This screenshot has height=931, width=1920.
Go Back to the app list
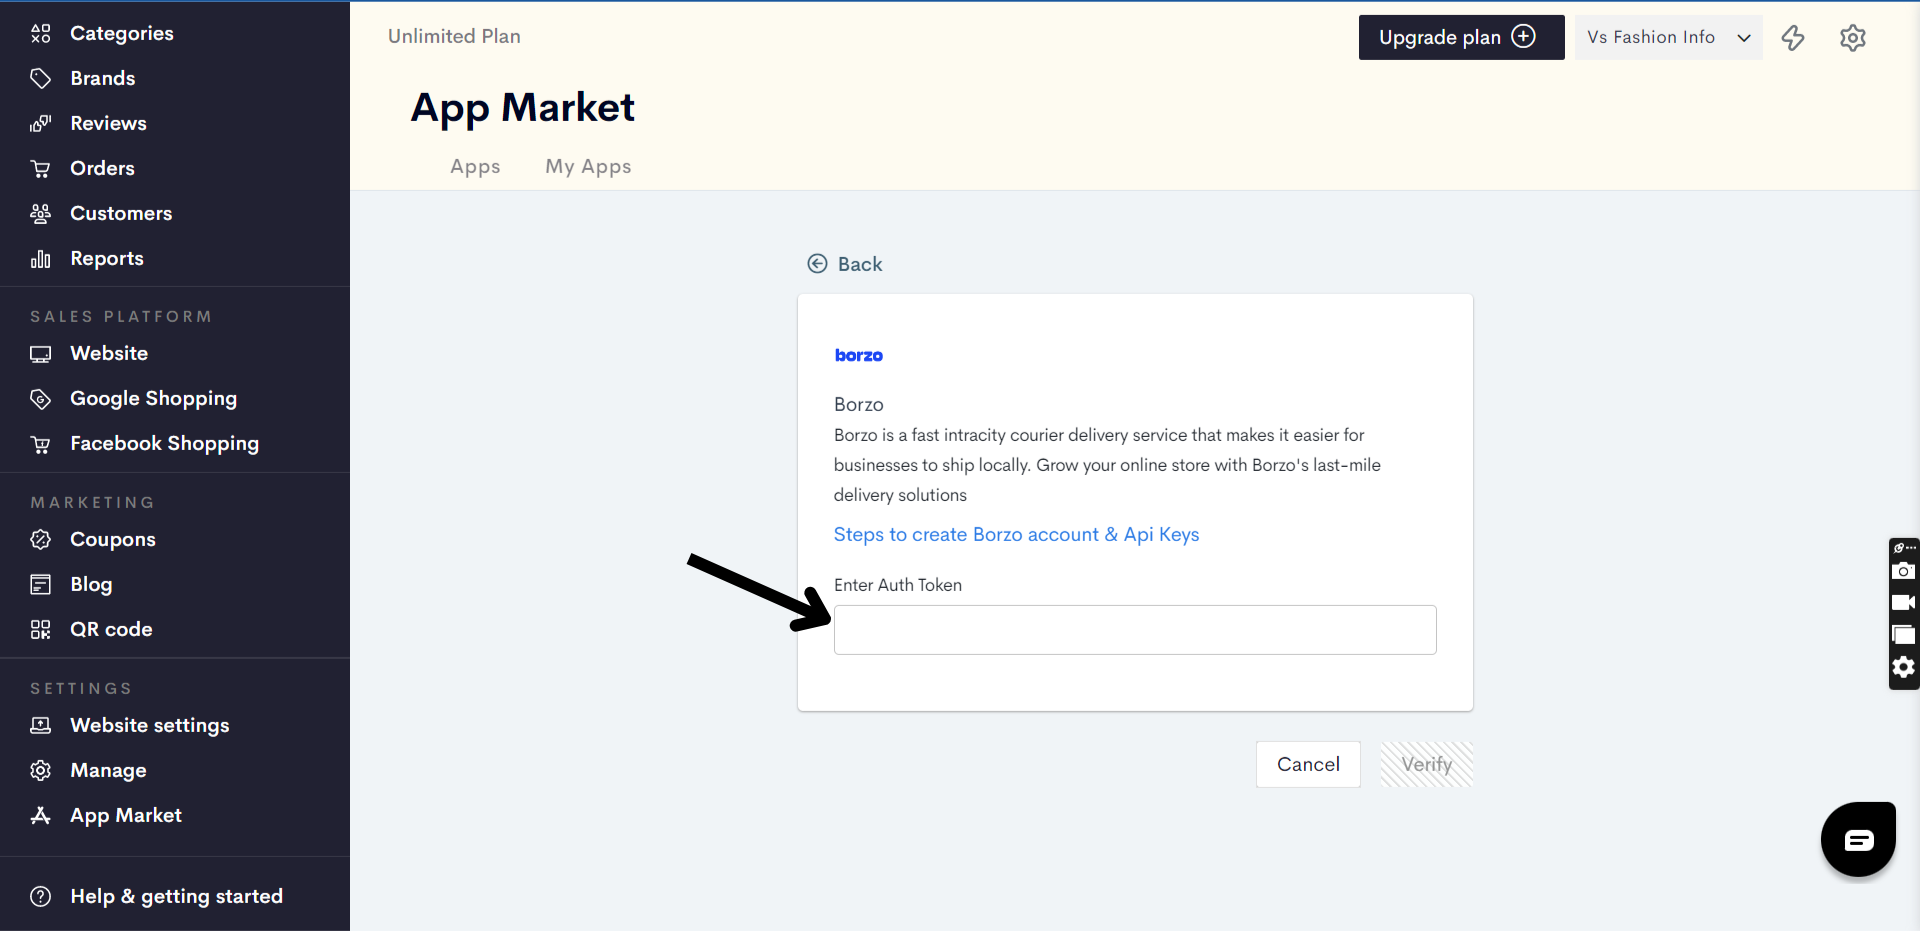point(845,264)
